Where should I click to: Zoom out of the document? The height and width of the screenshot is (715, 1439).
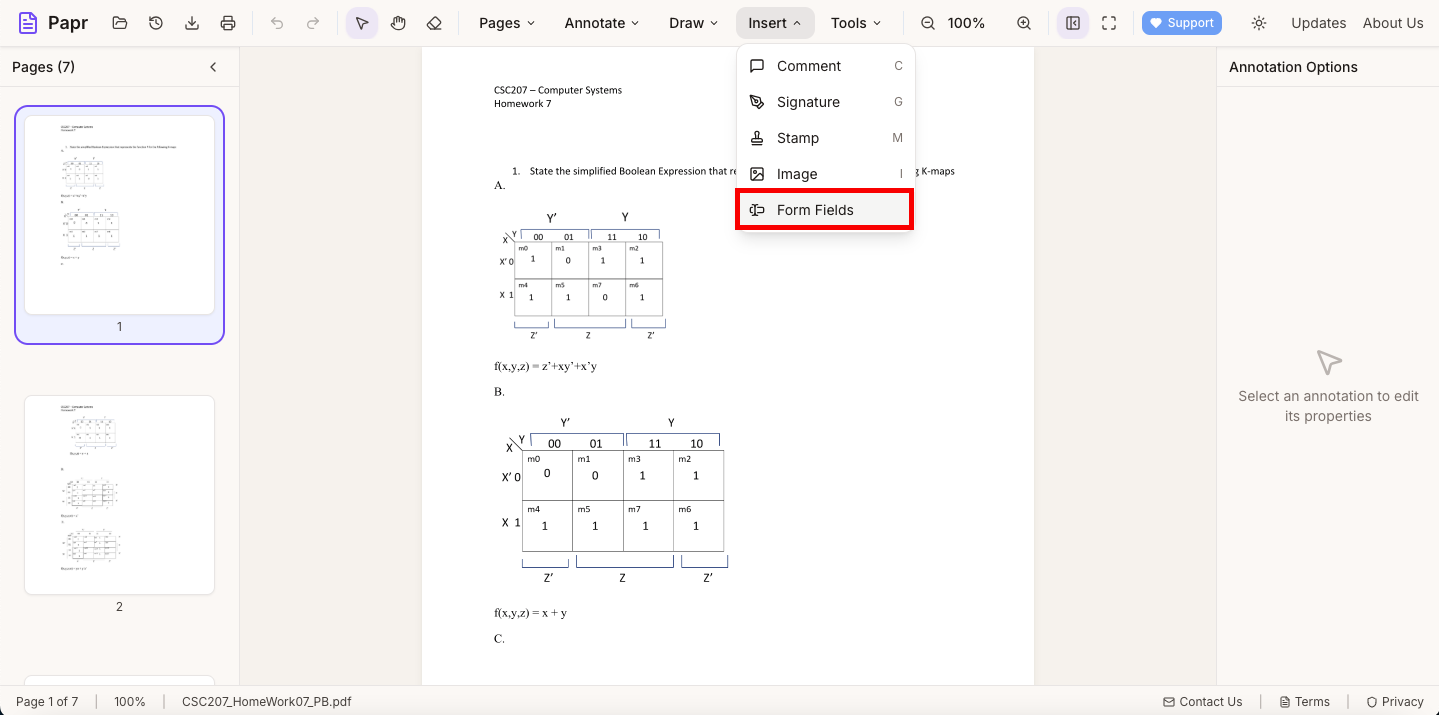tap(927, 22)
